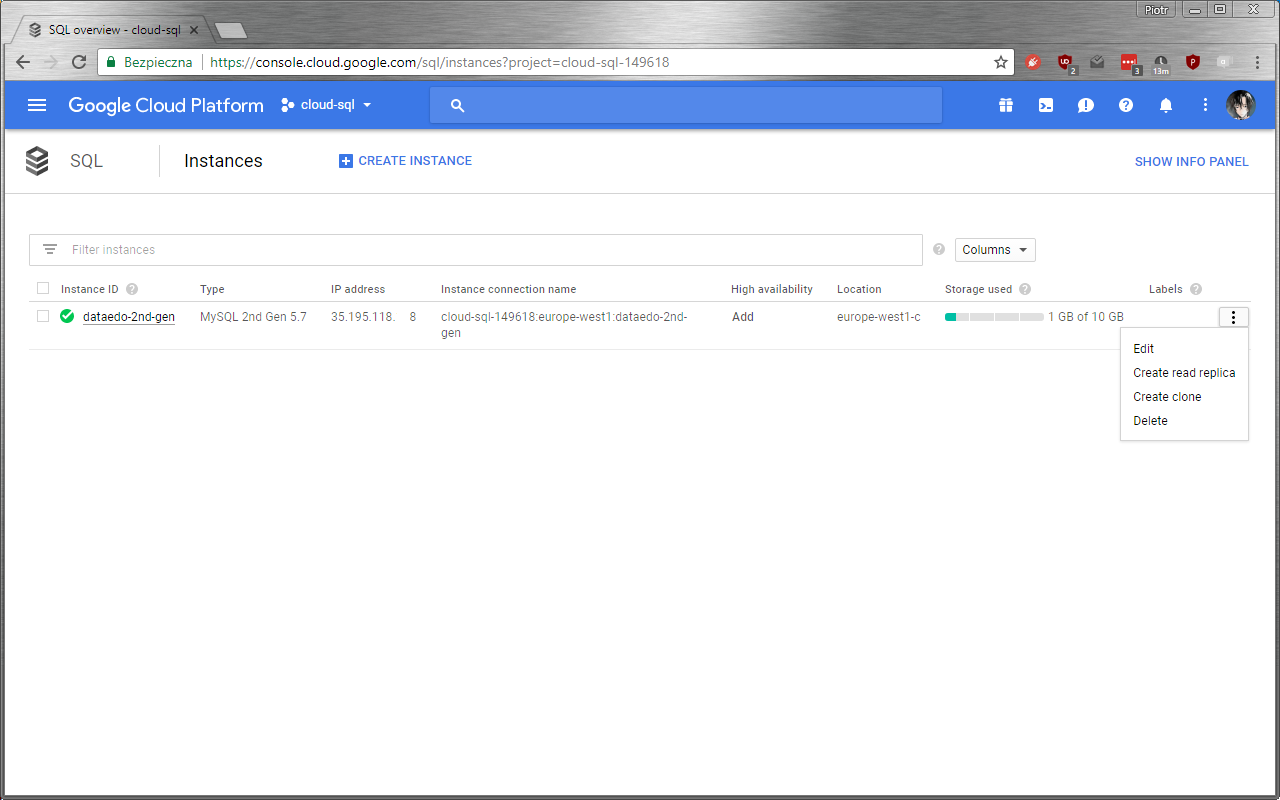Choose Create read replica from menu
The height and width of the screenshot is (800, 1280).
[x=1184, y=373]
